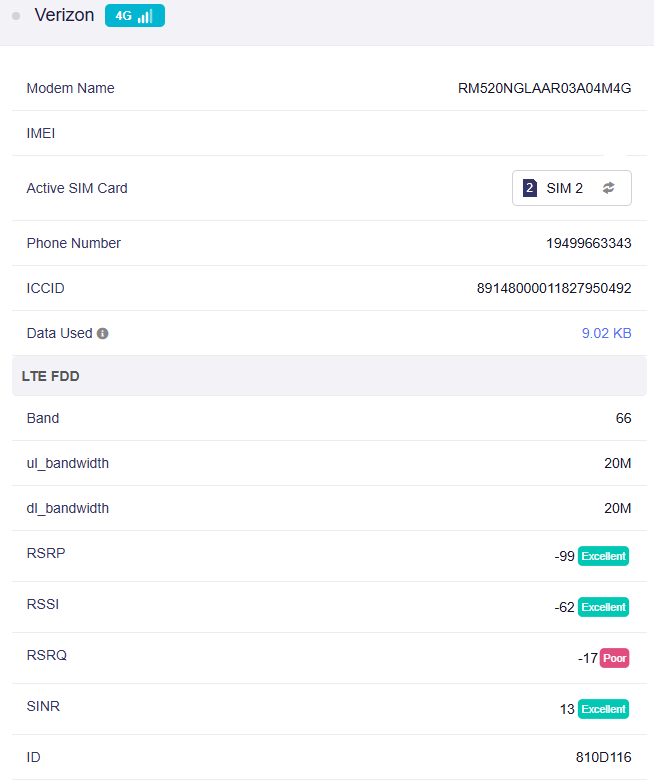Click the Active SIM Card label
Image resolution: width=654 pixels, height=781 pixels.
(x=77, y=188)
